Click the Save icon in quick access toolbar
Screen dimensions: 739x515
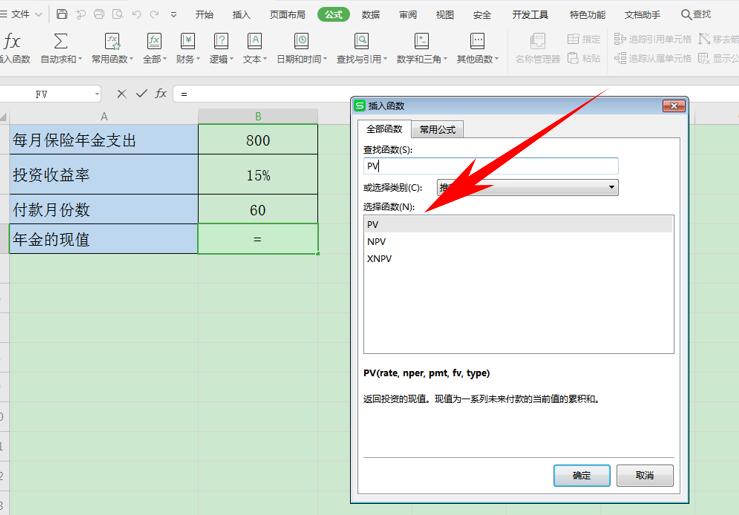click(x=62, y=14)
